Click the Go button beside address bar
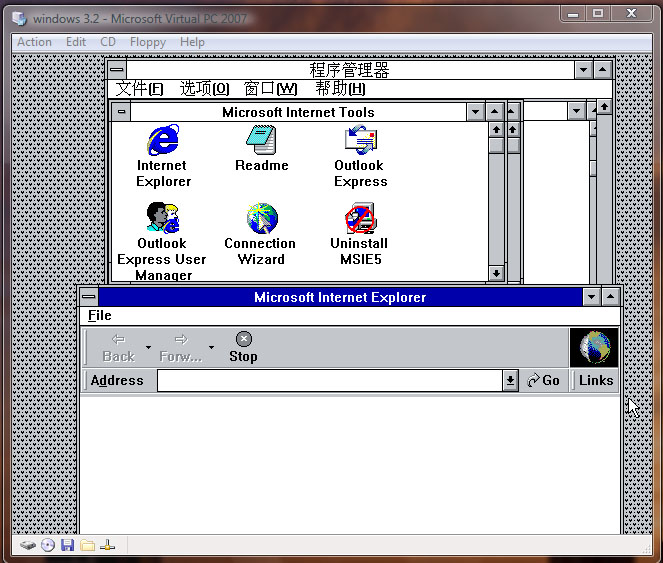The image size is (663, 563). click(x=543, y=381)
